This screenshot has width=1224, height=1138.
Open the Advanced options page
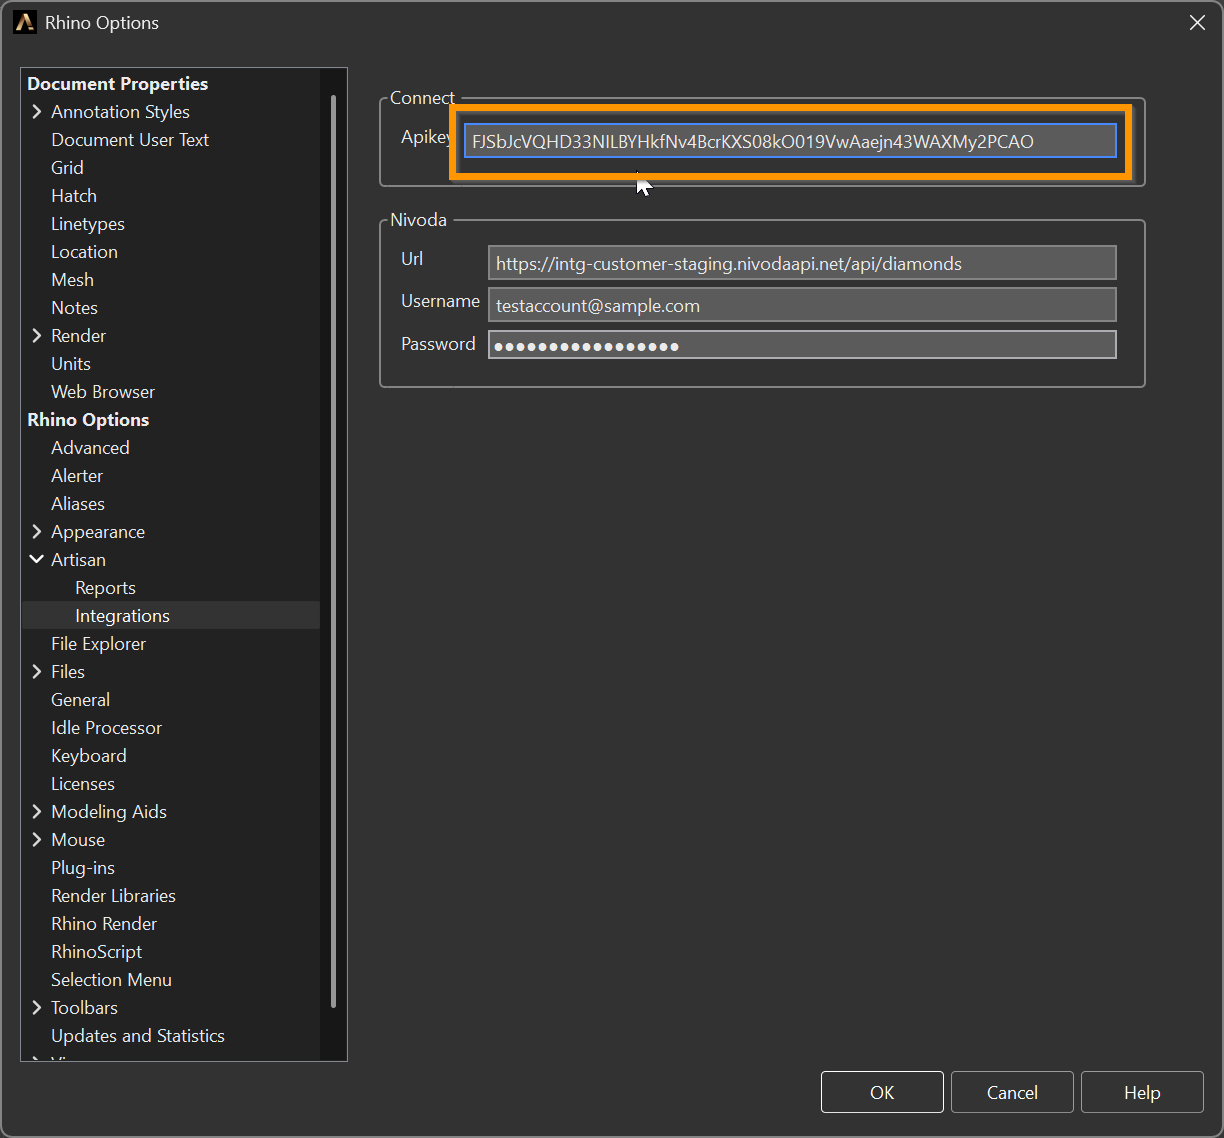pos(90,448)
